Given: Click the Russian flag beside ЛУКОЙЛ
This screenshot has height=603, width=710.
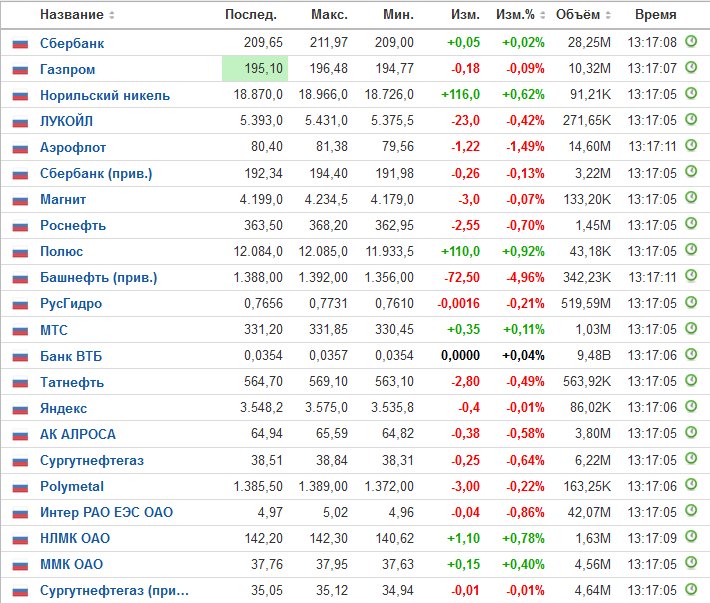Looking at the screenshot, I should 20,122.
